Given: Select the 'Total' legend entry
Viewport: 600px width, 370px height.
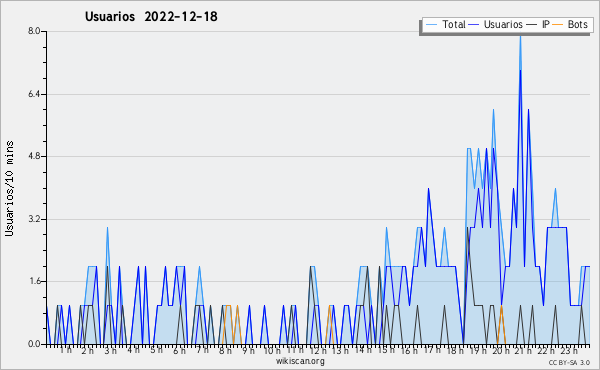Looking at the screenshot, I should (x=454, y=24).
